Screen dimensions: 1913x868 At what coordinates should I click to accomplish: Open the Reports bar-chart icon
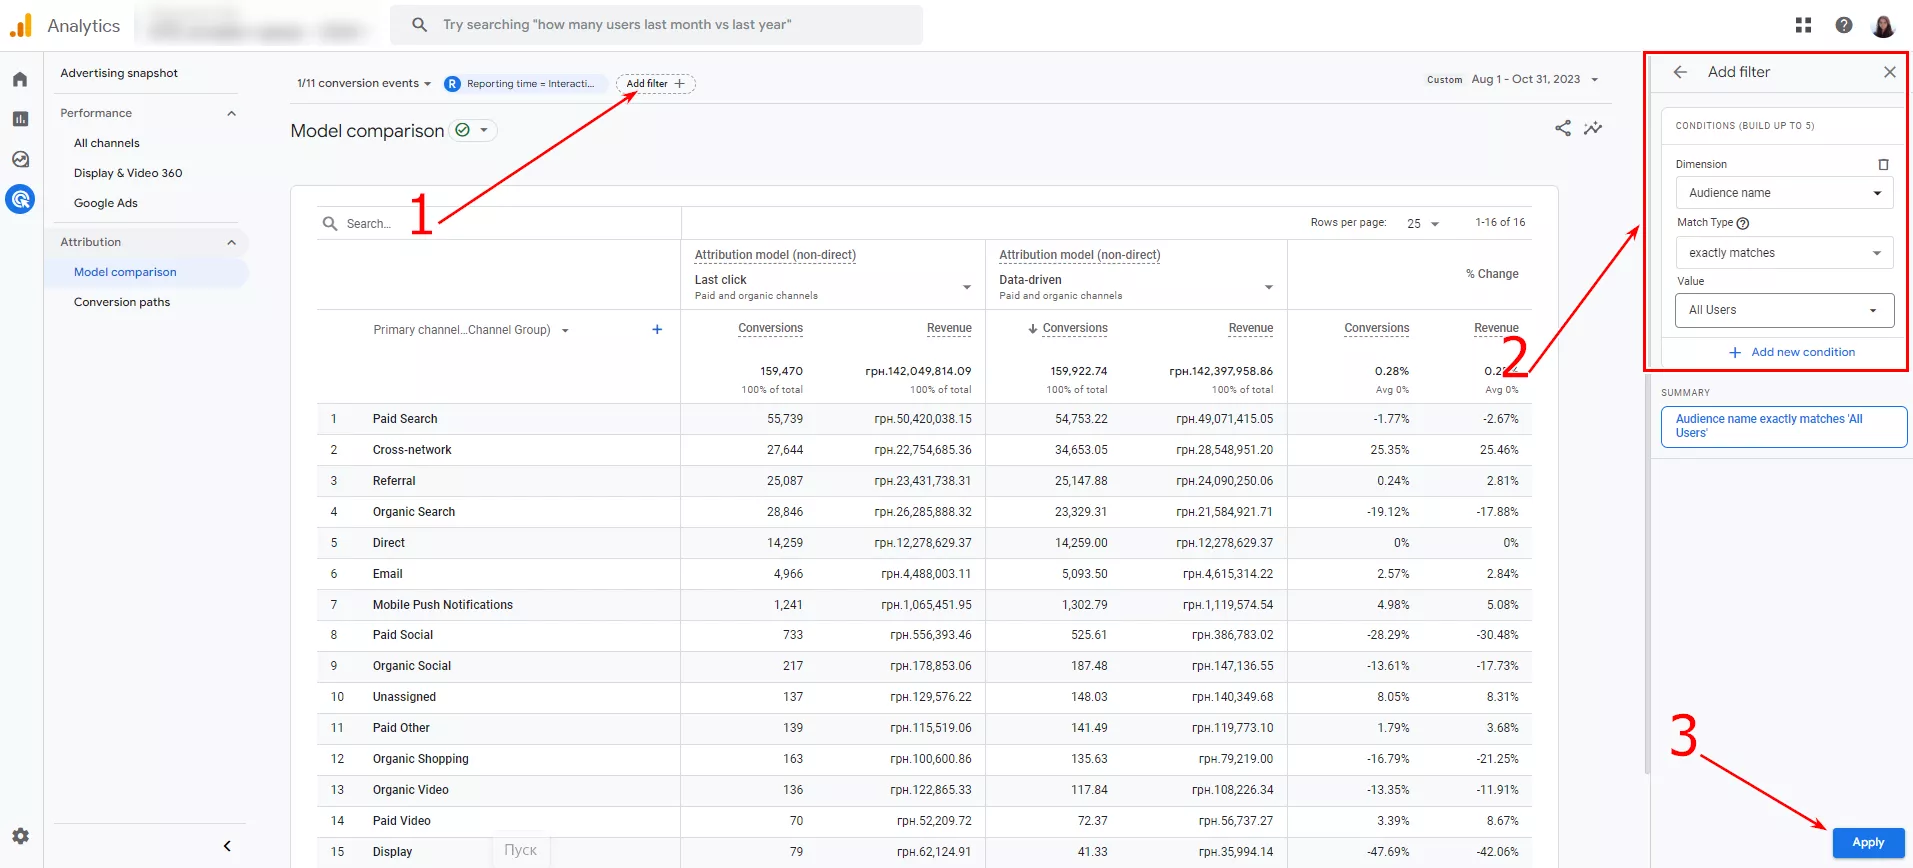20,119
